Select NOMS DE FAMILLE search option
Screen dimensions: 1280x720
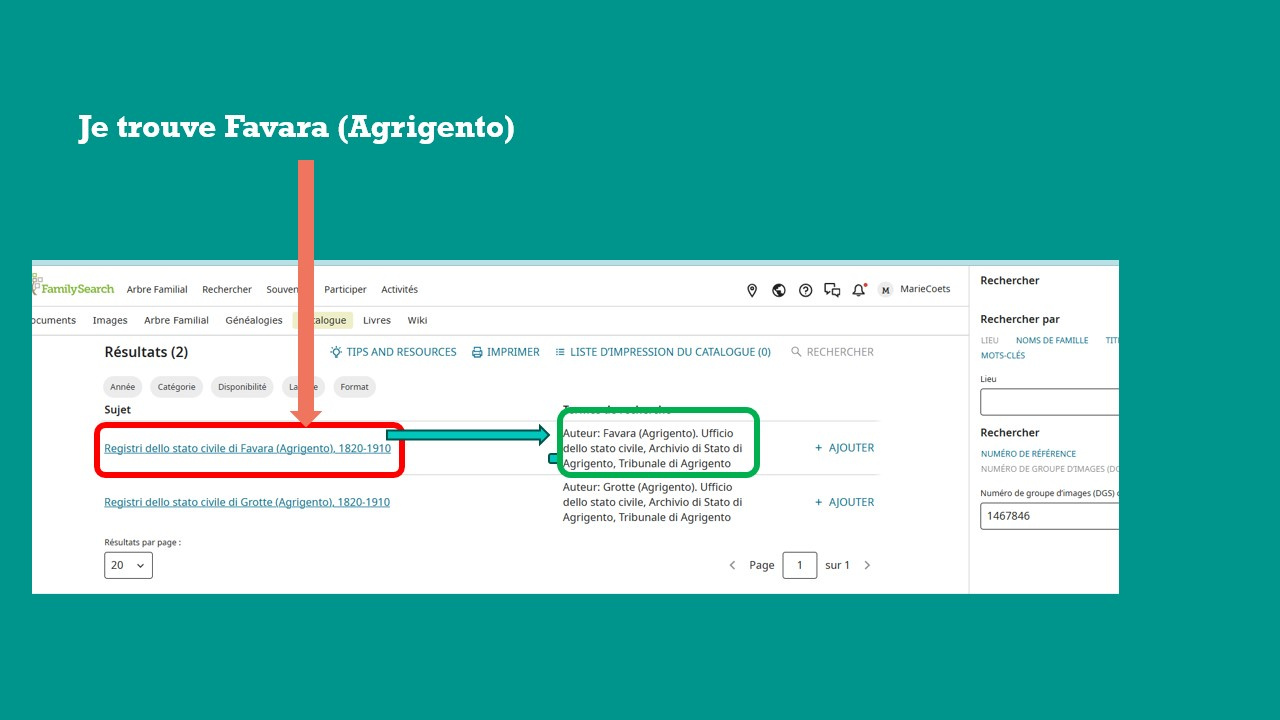click(x=1052, y=341)
